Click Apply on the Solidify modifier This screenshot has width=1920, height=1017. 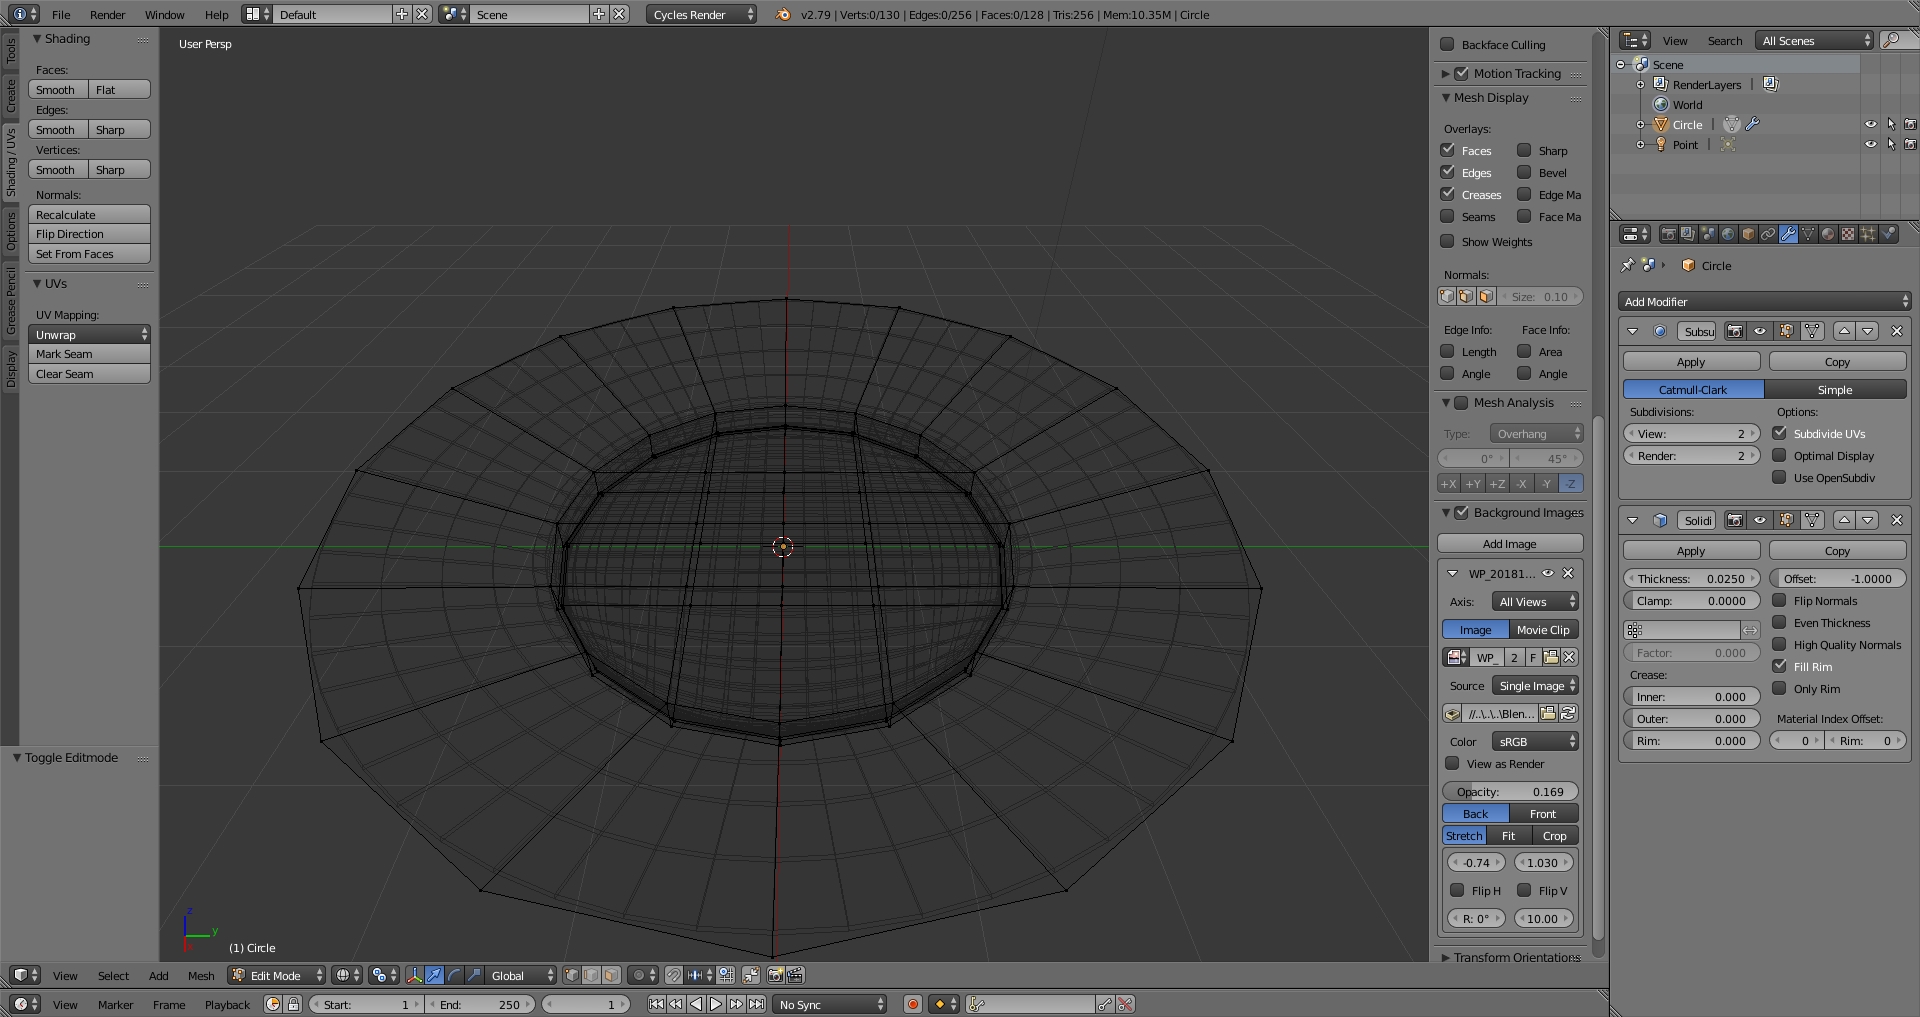click(x=1691, y=551)
